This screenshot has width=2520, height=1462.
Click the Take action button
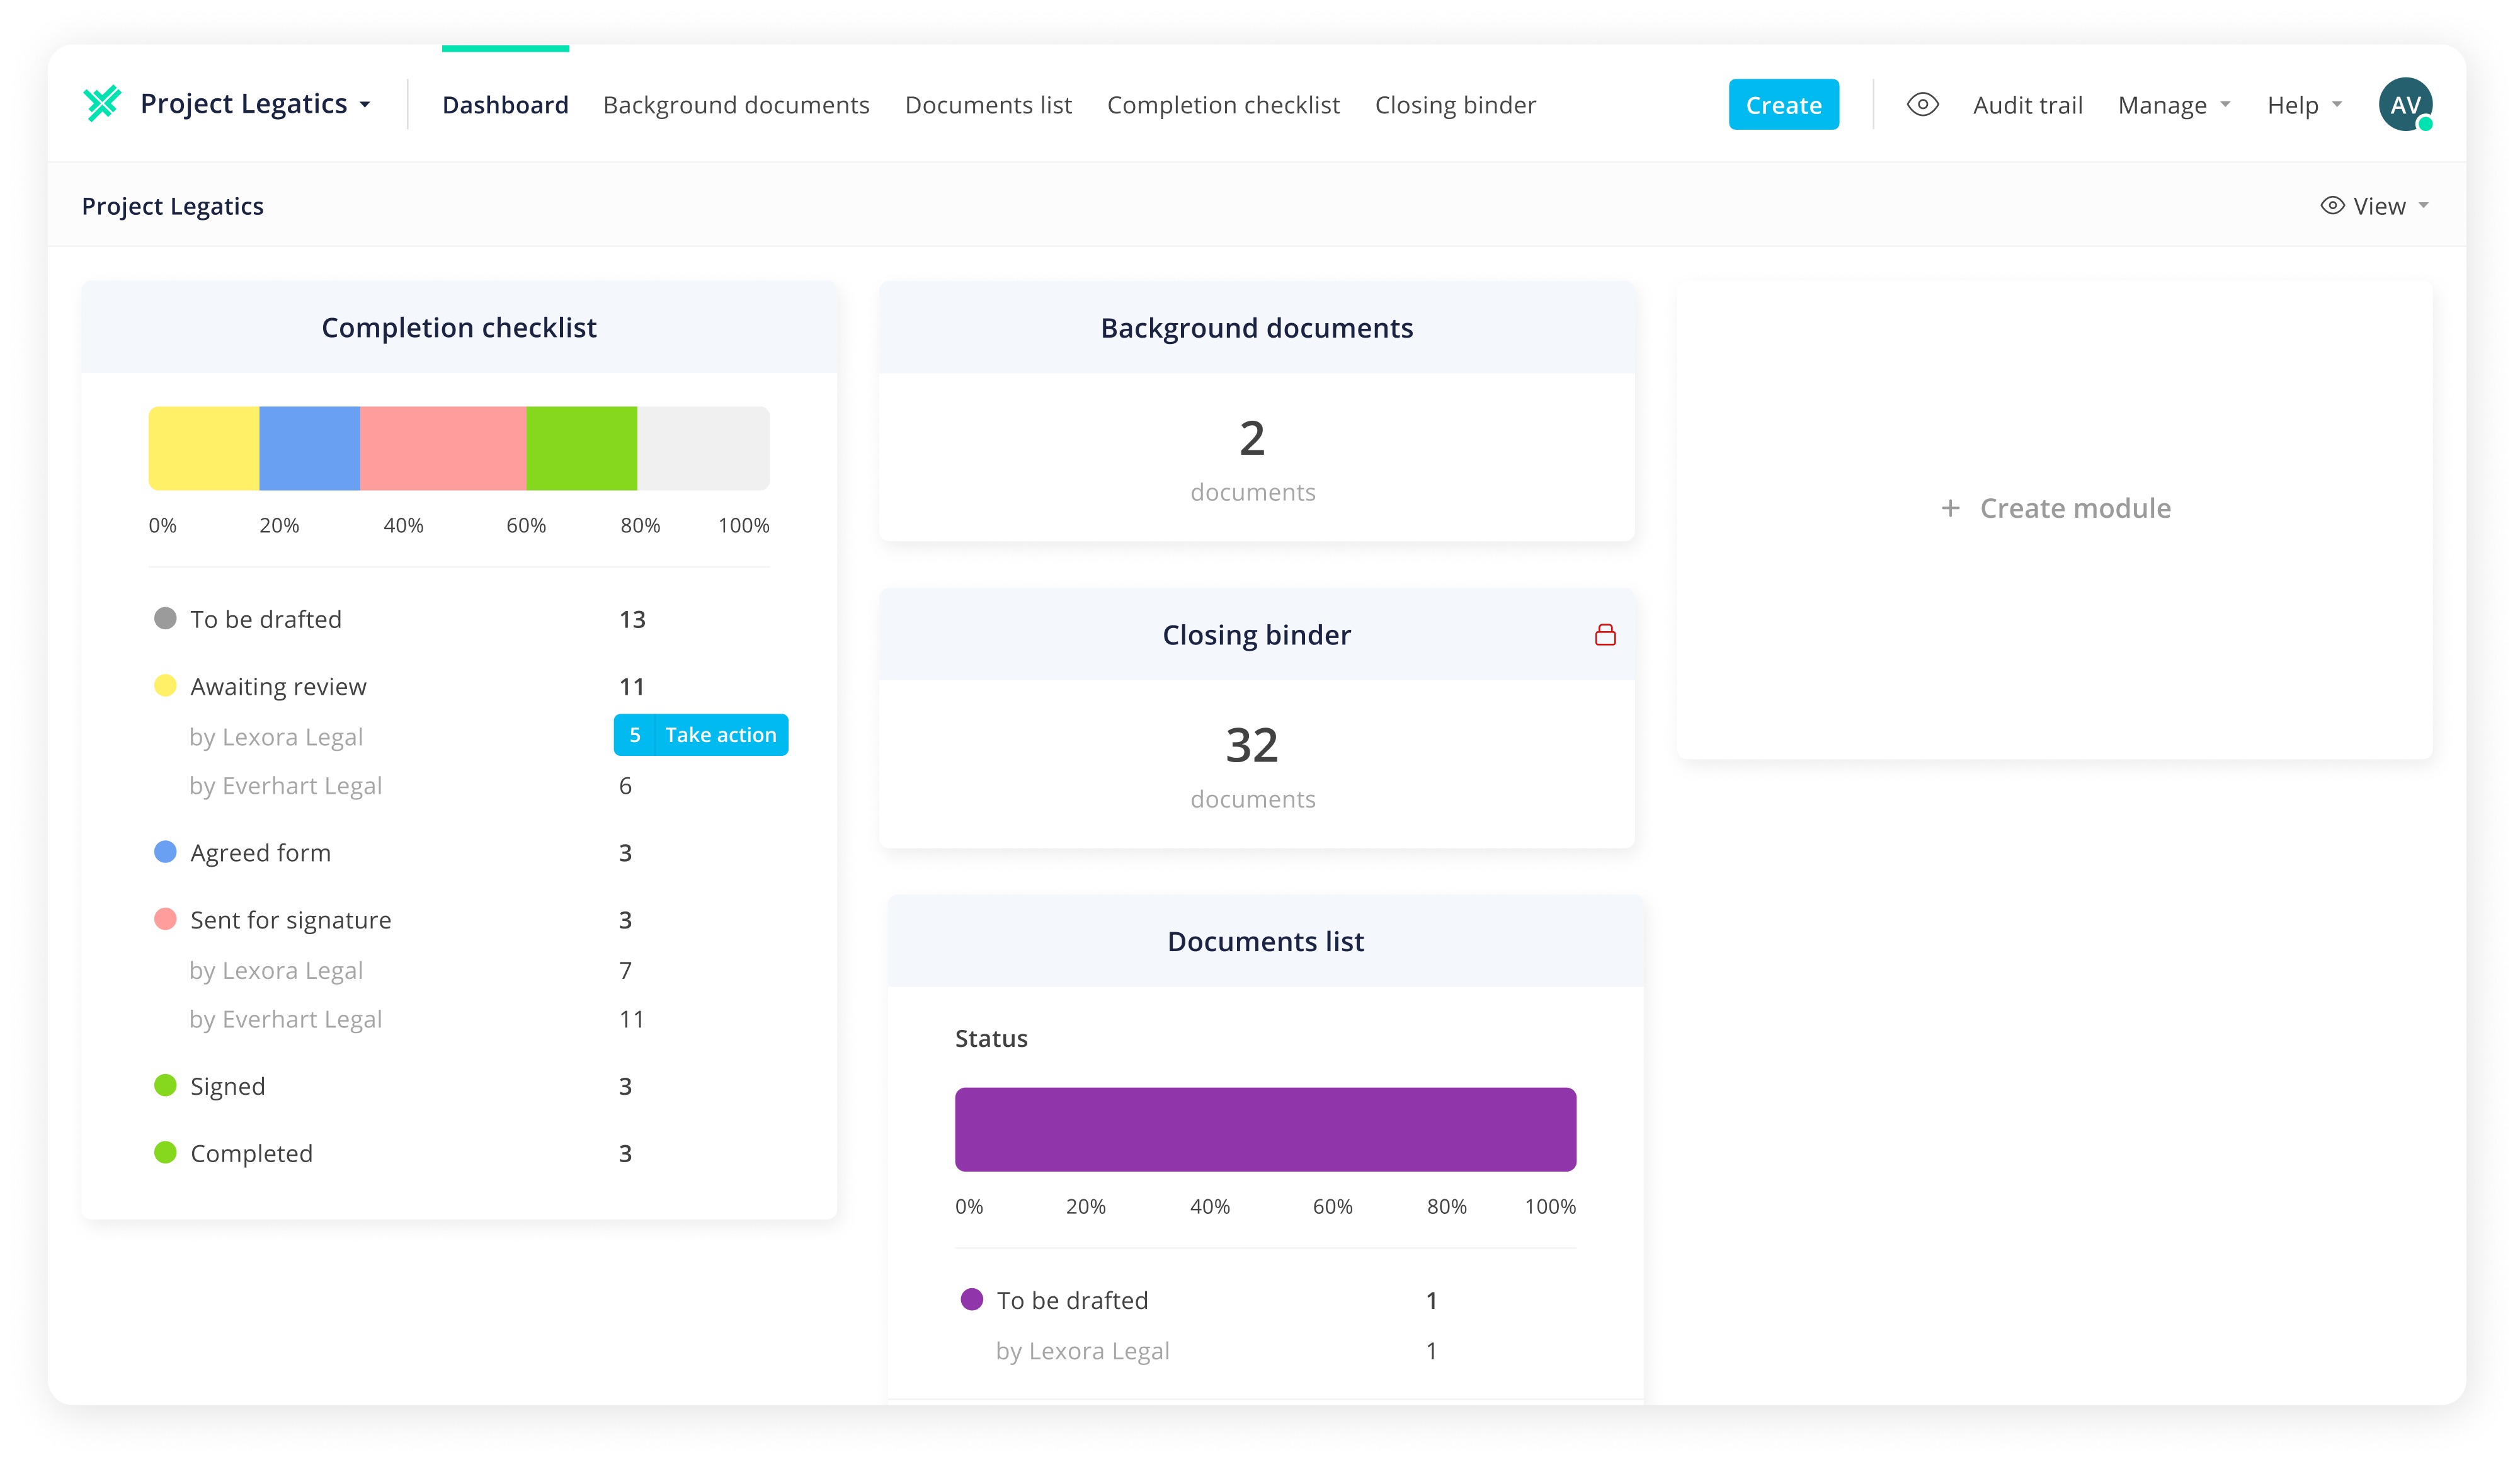point(720,735)
